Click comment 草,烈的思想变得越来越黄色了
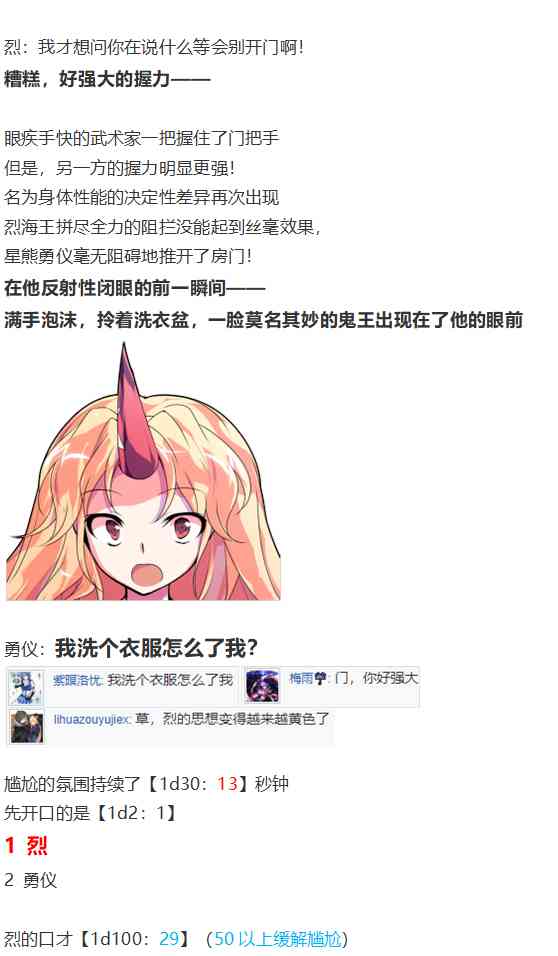This screenshot has height=956, width=558. click(232, 719)
